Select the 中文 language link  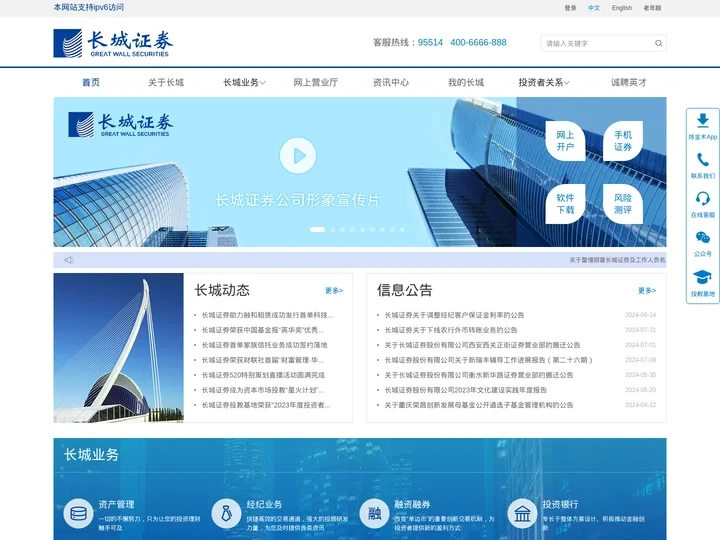point(594,8)
